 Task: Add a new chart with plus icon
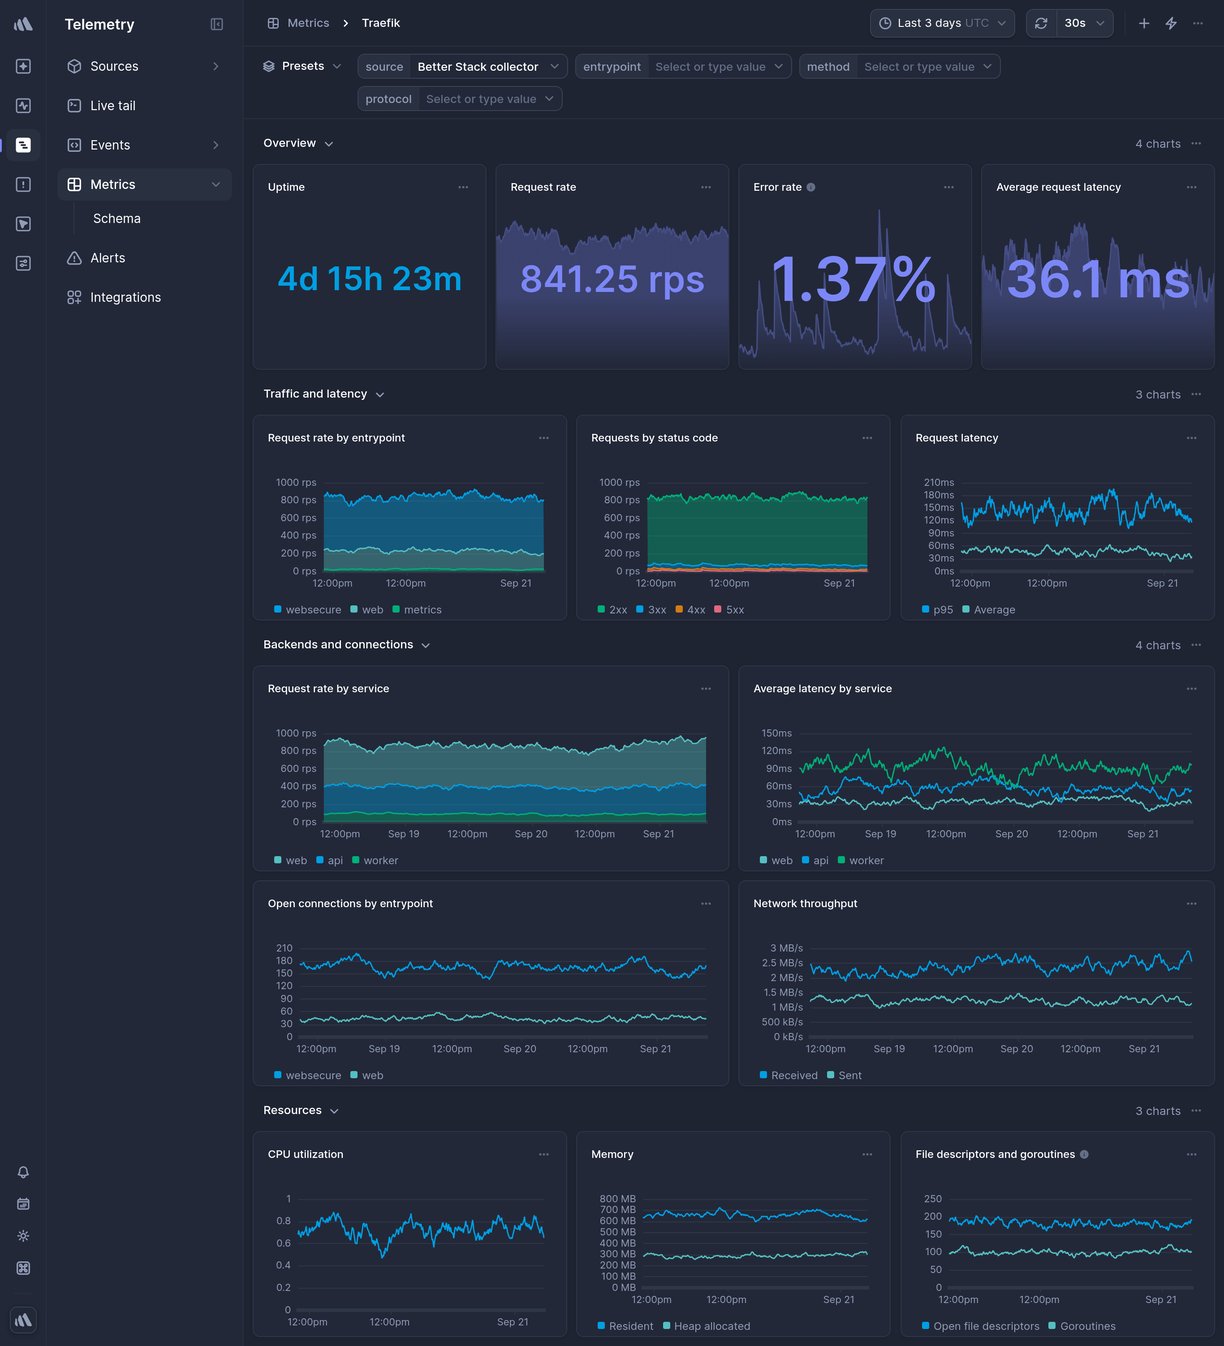pos(1144,23)
